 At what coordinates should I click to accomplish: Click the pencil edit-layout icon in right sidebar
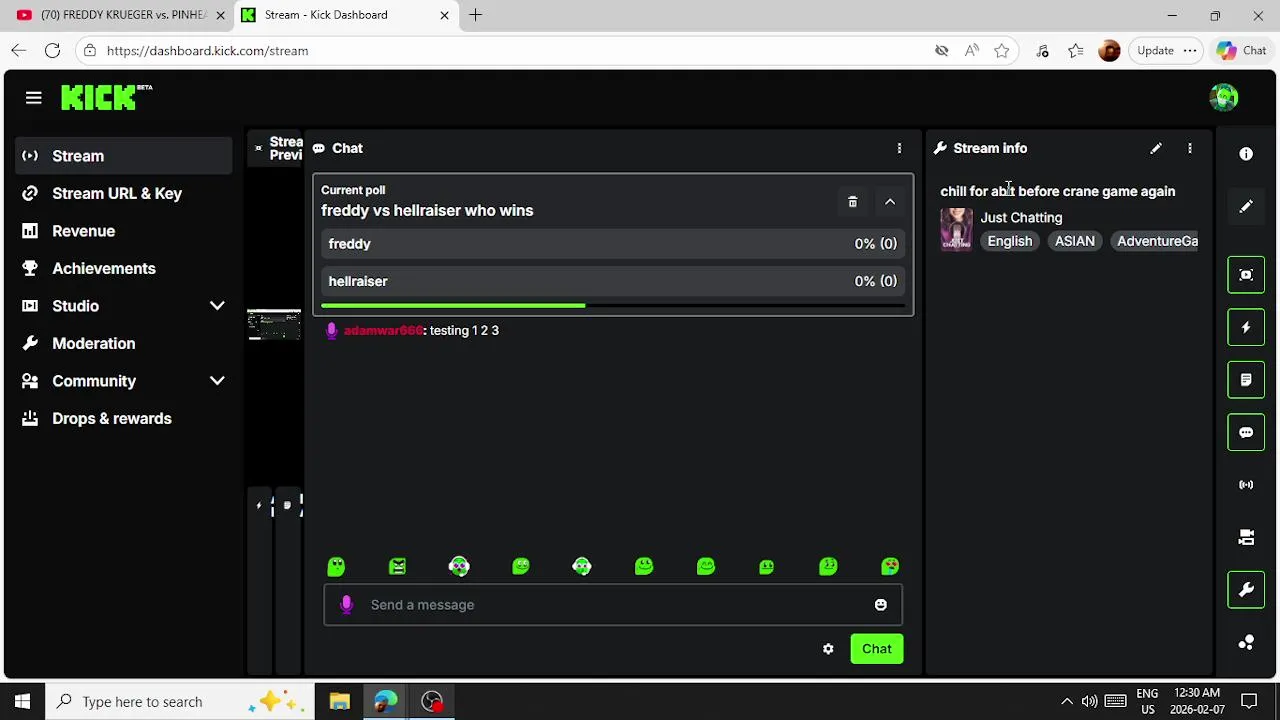coord(1246,206)
